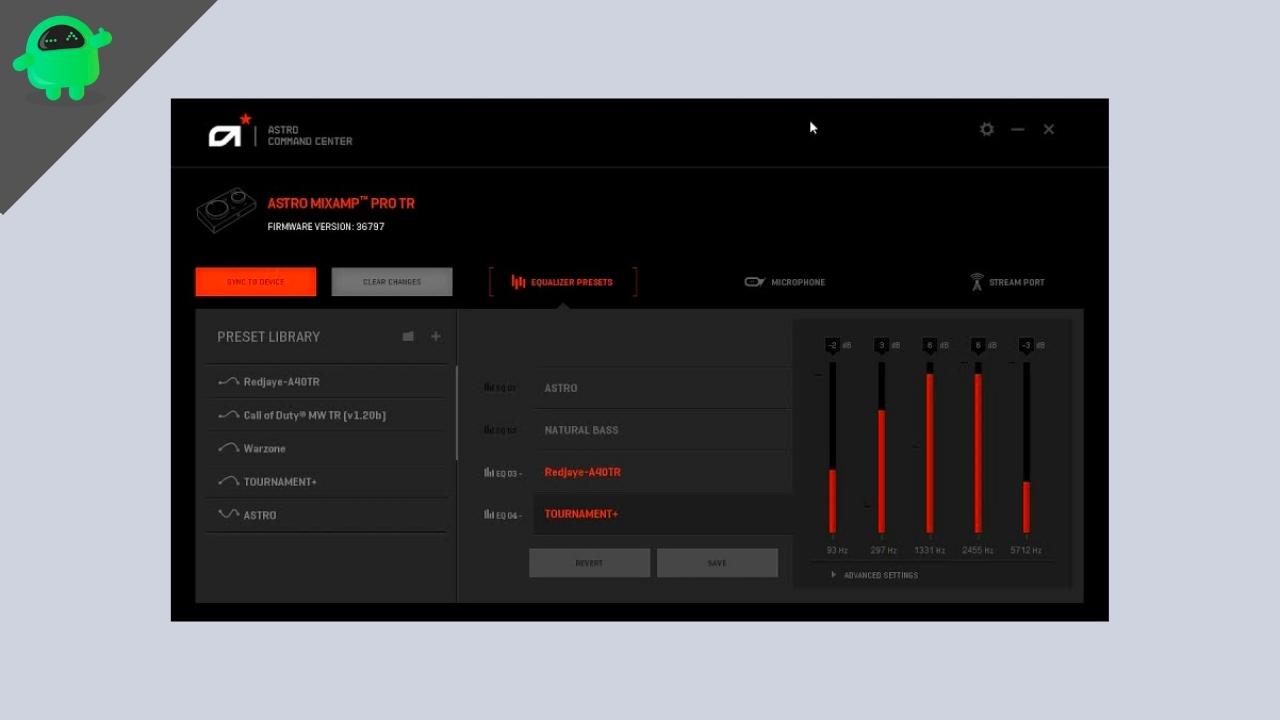Click the Sync to Device button
Viewport: 1280px width, 720px height.
(256, 282)
